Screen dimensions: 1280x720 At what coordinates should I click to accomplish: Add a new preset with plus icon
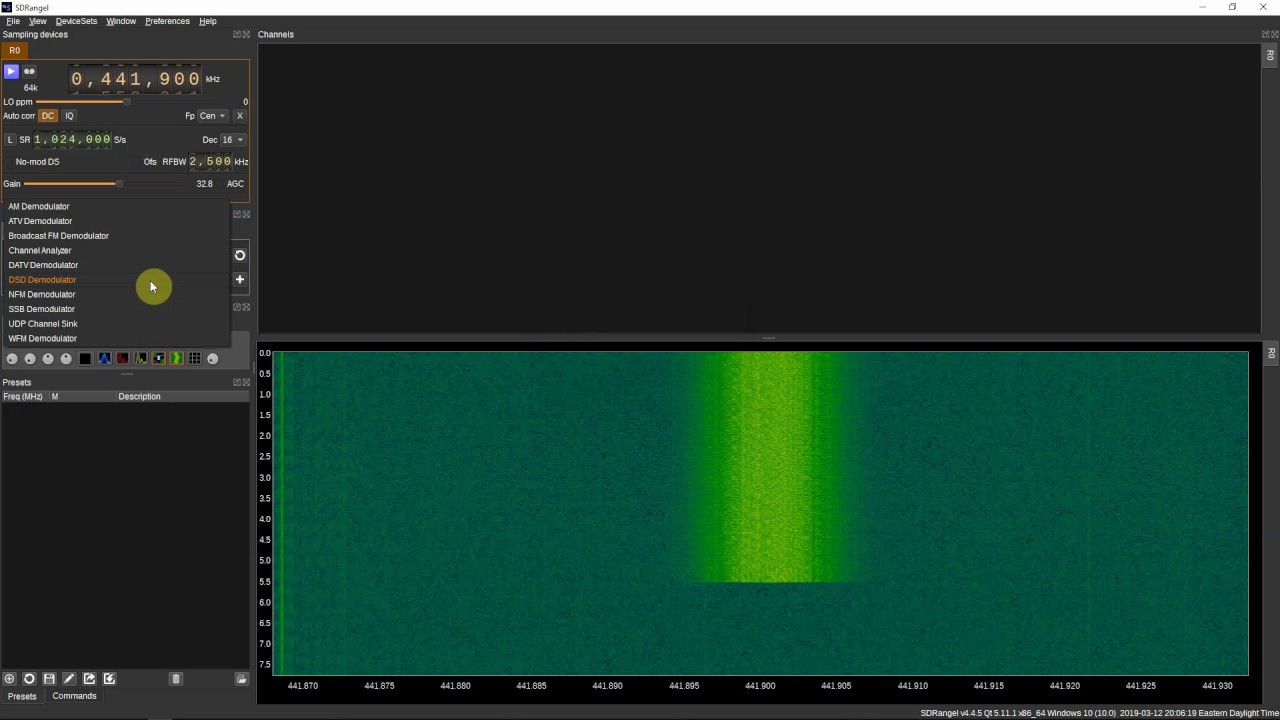coord(9,679)
